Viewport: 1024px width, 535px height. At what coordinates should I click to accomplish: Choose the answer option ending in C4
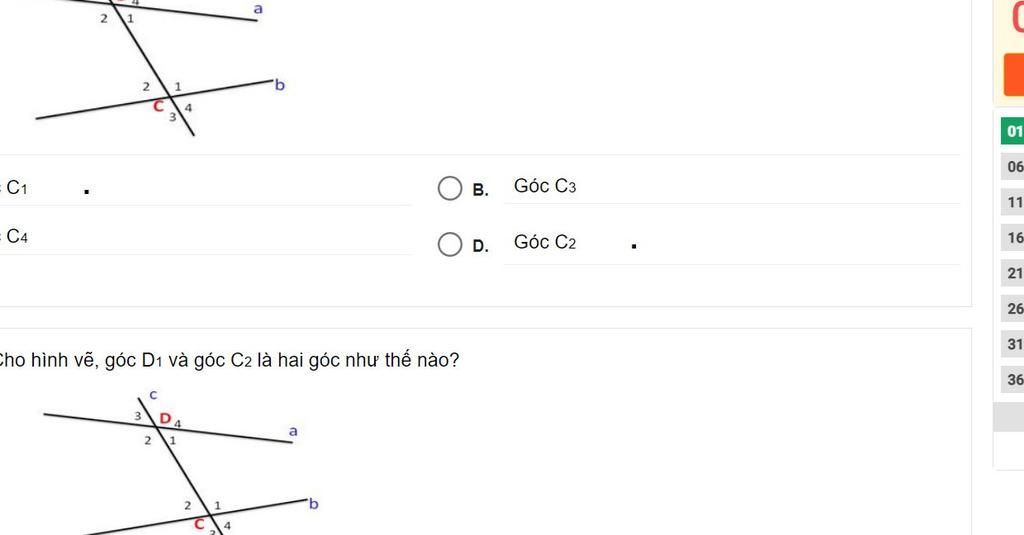pyautogui.click(x=17, y=237)
